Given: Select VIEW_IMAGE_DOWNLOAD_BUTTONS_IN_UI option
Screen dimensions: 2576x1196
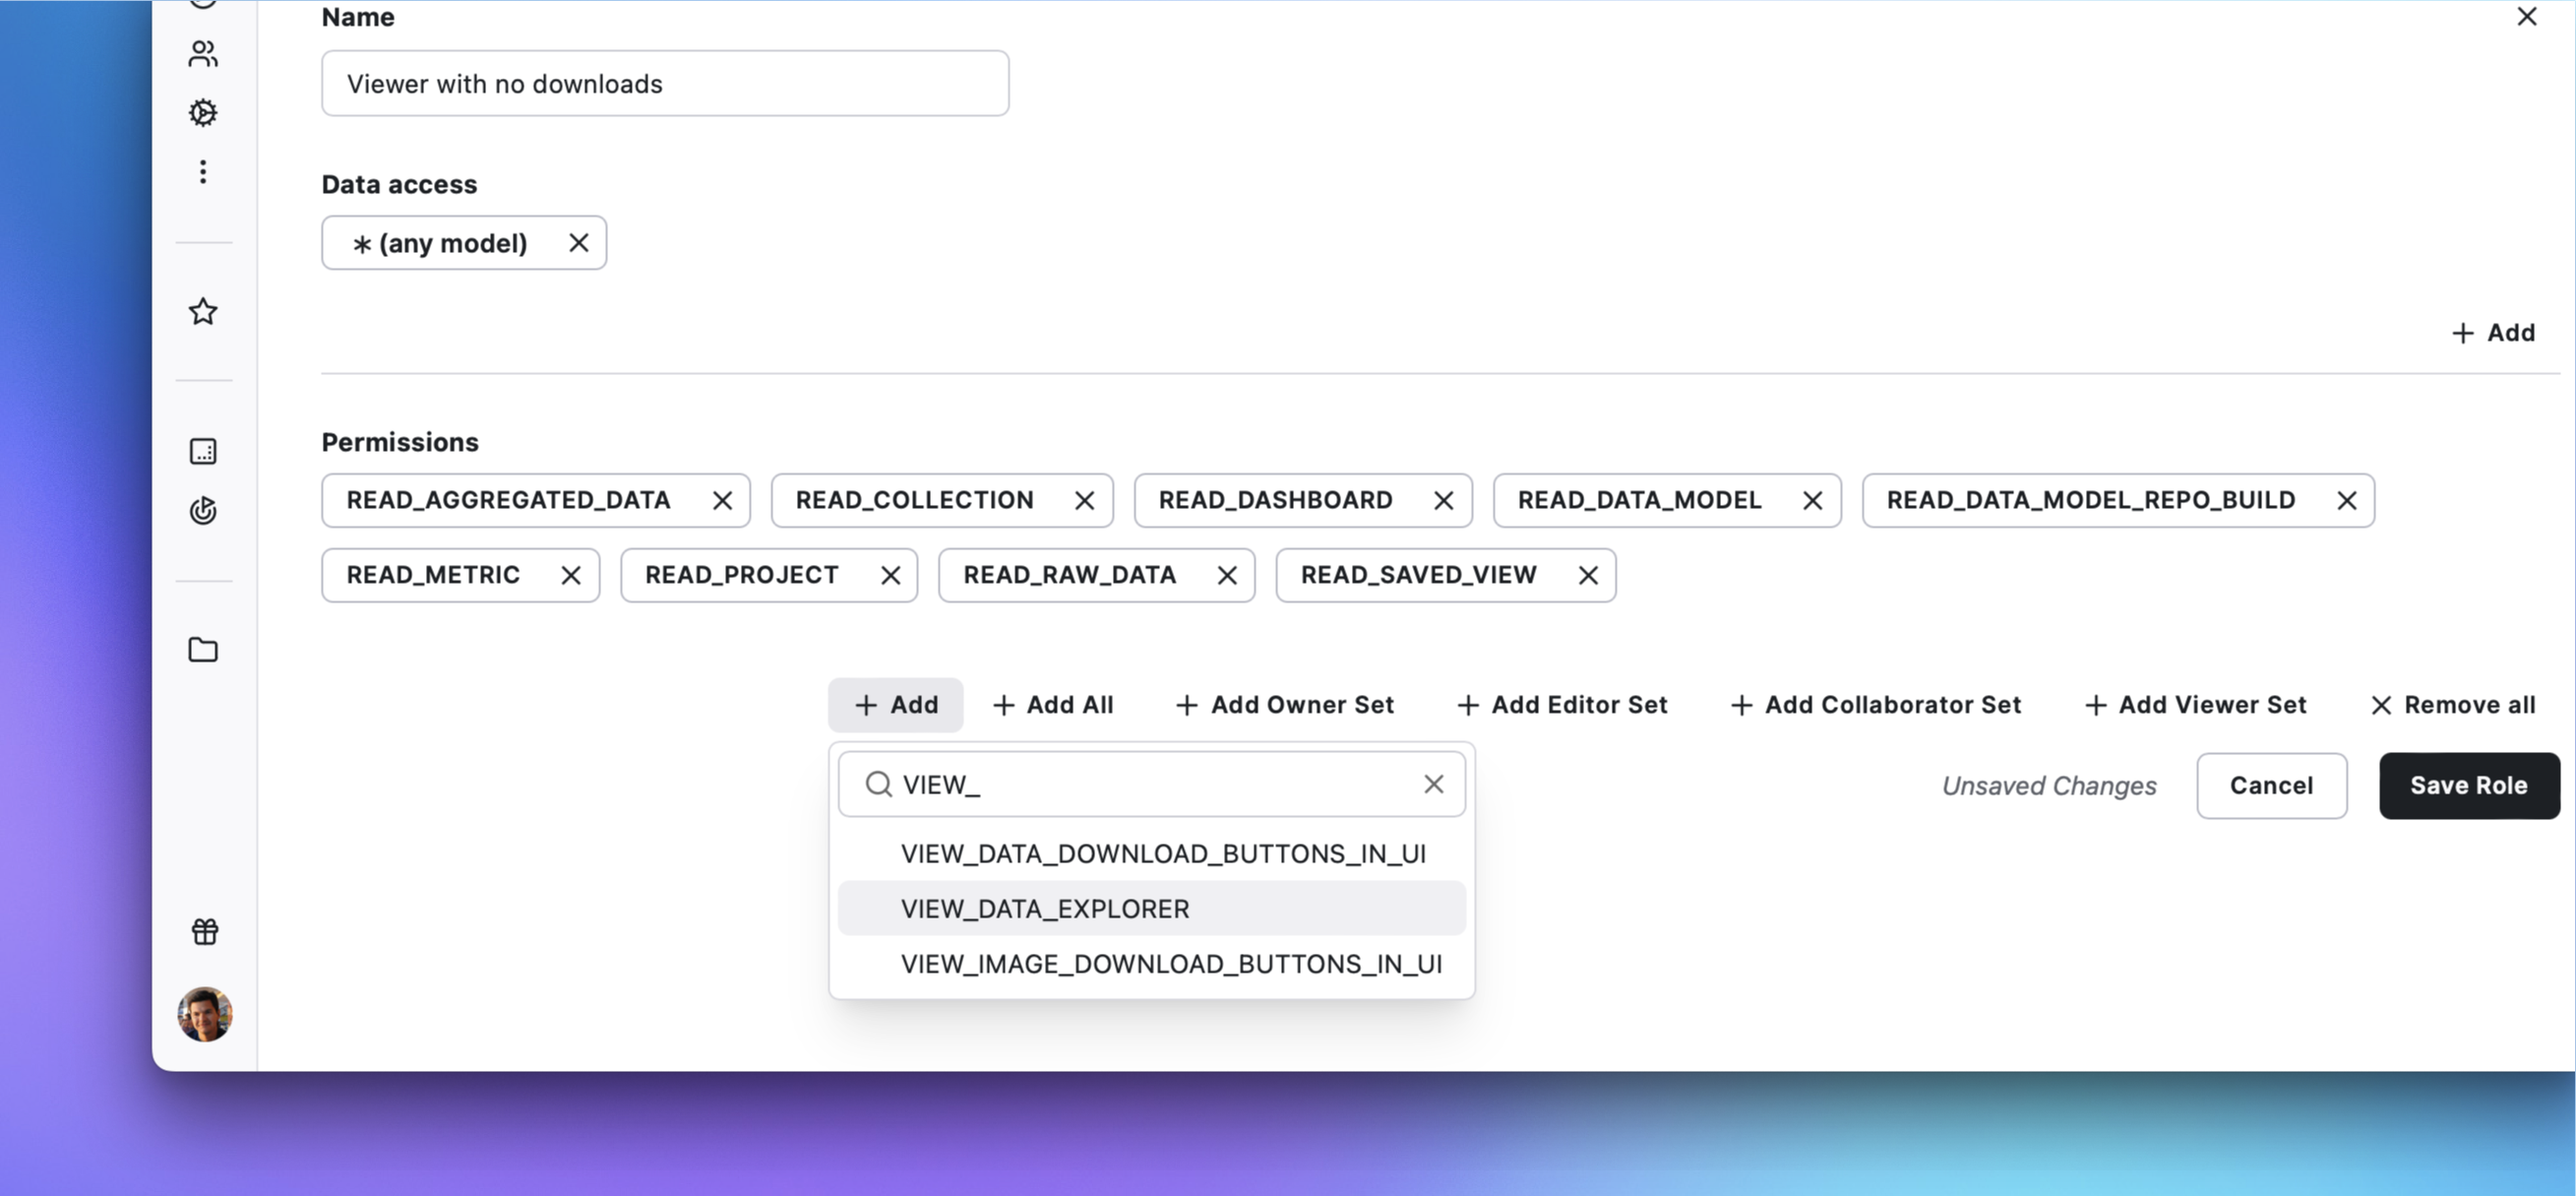Looking at the screenshot, I should [x=1152, y=964].
